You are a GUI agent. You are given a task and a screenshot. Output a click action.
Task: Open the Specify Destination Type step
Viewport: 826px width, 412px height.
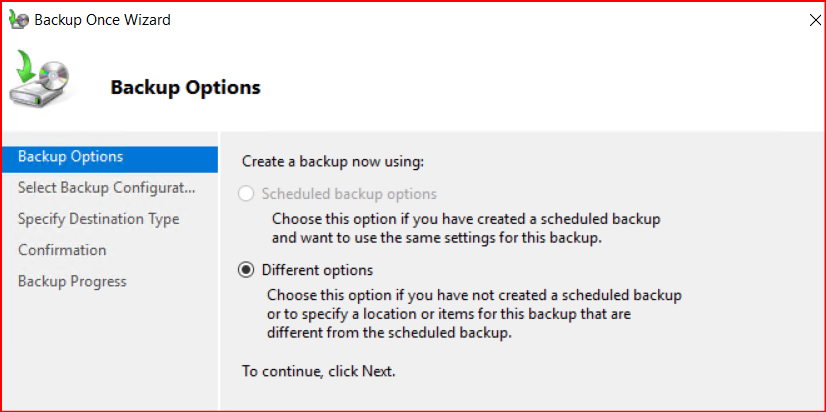point(98,219)
